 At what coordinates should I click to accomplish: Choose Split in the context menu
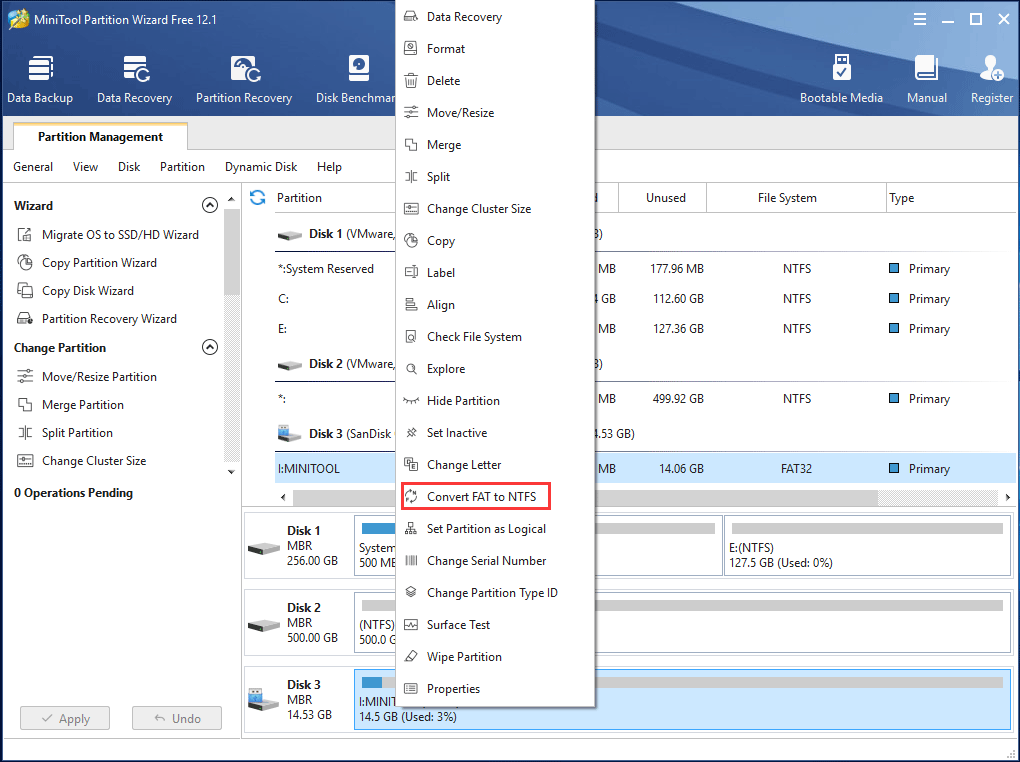[x=495, y=176]
